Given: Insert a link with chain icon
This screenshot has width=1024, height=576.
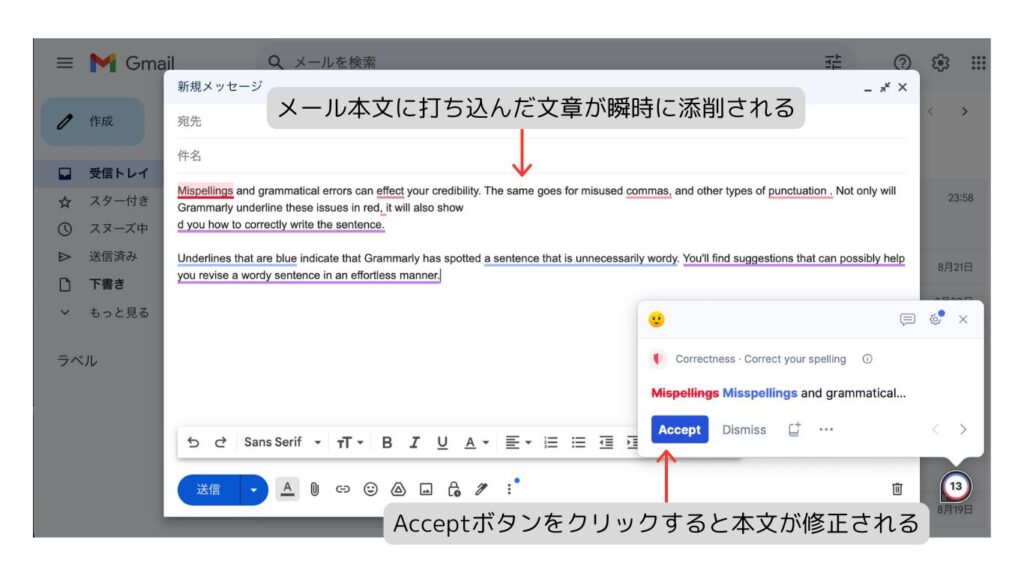Looking at the screenshot, I should click(x=343, y=489).
